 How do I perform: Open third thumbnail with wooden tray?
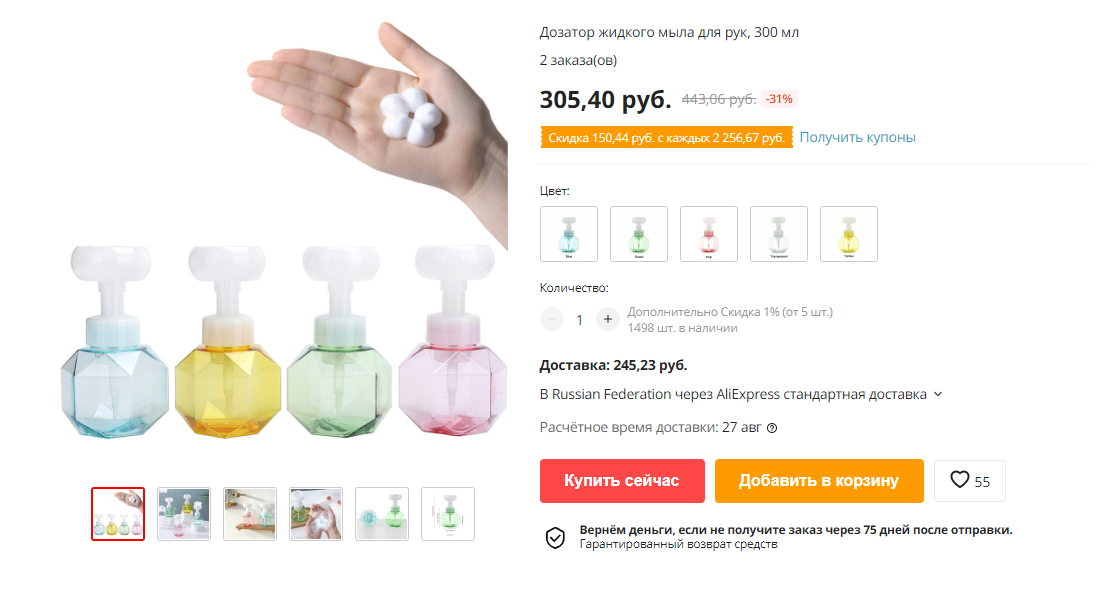(x=249, y=514)
